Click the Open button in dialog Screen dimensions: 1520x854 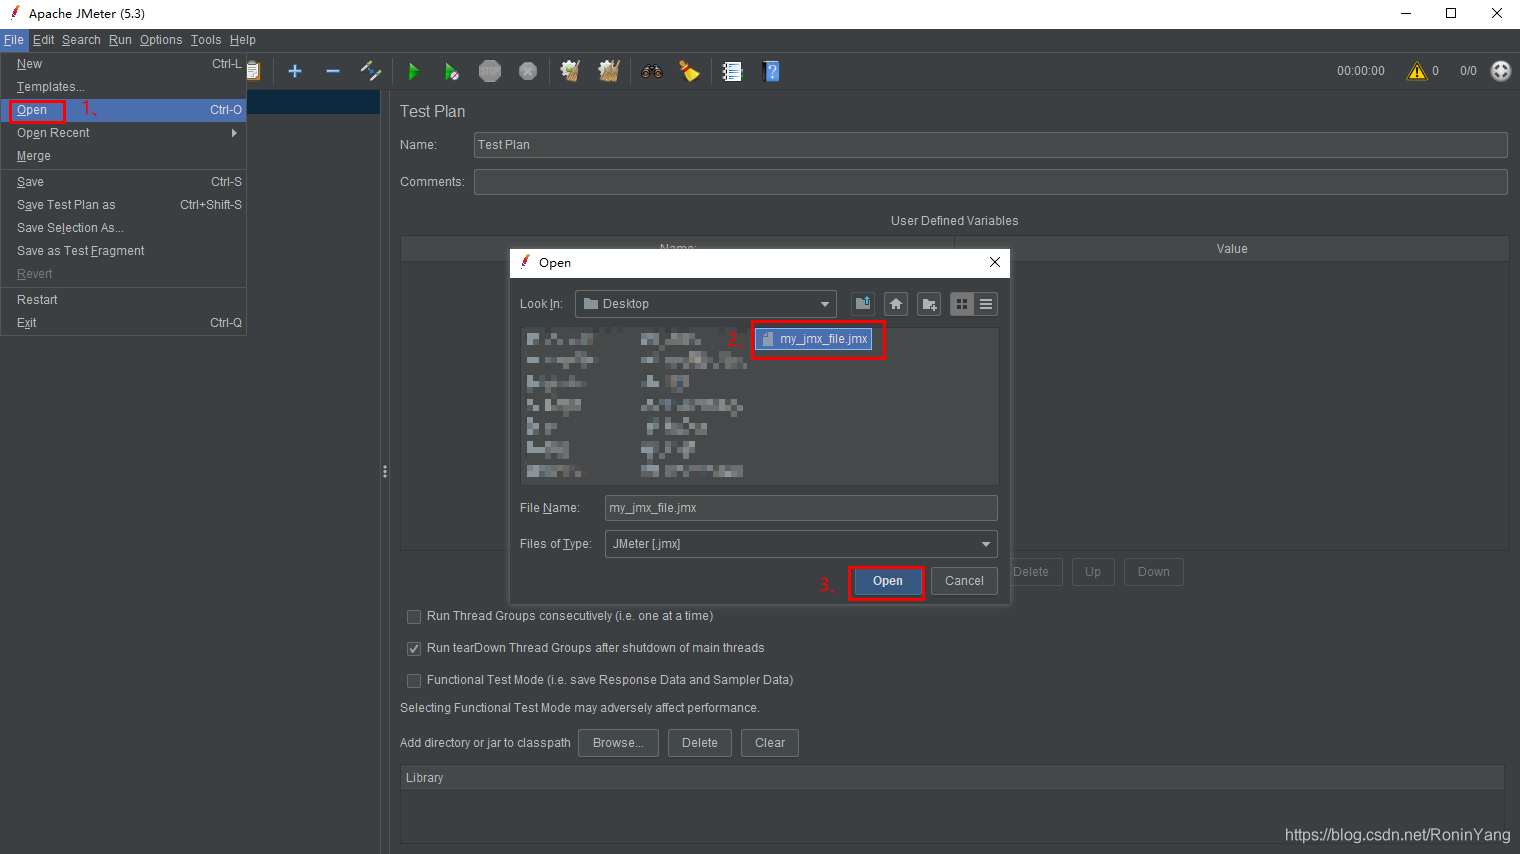pyautogui.click(x=887, y=581)
